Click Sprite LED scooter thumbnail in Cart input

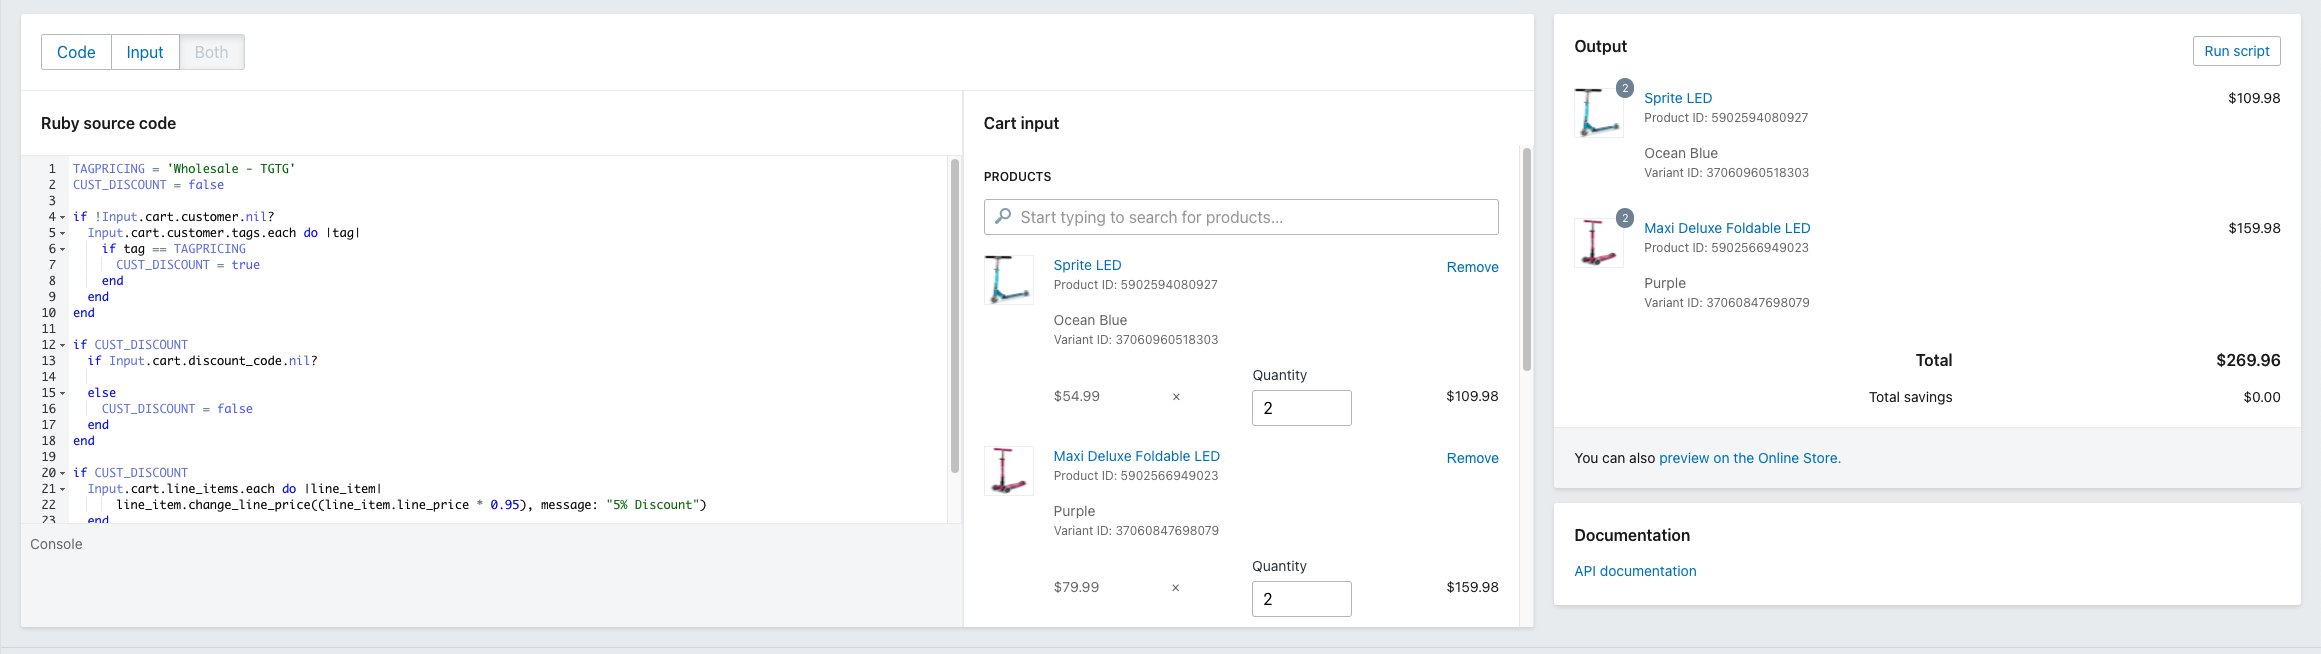(1008, 279)
